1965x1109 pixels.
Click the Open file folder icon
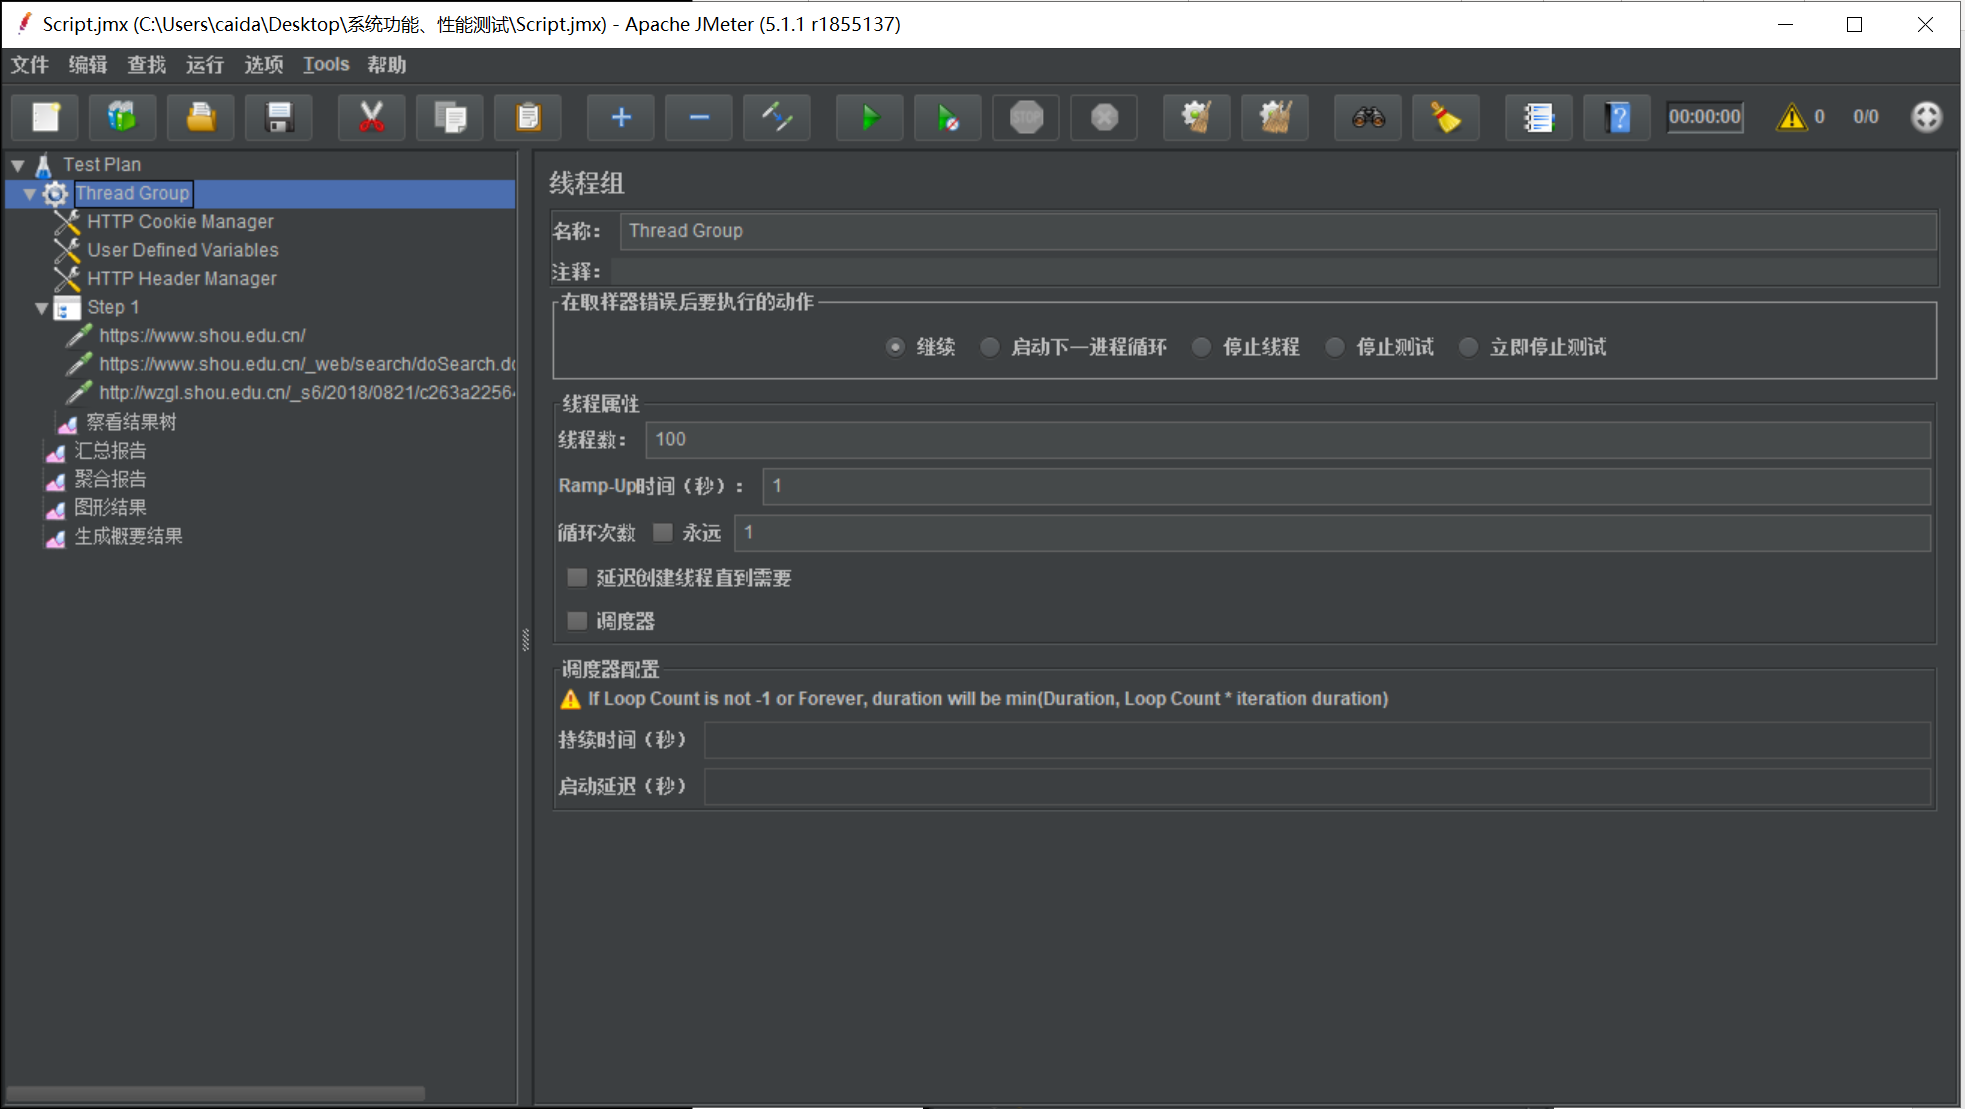tap(200, 118)
